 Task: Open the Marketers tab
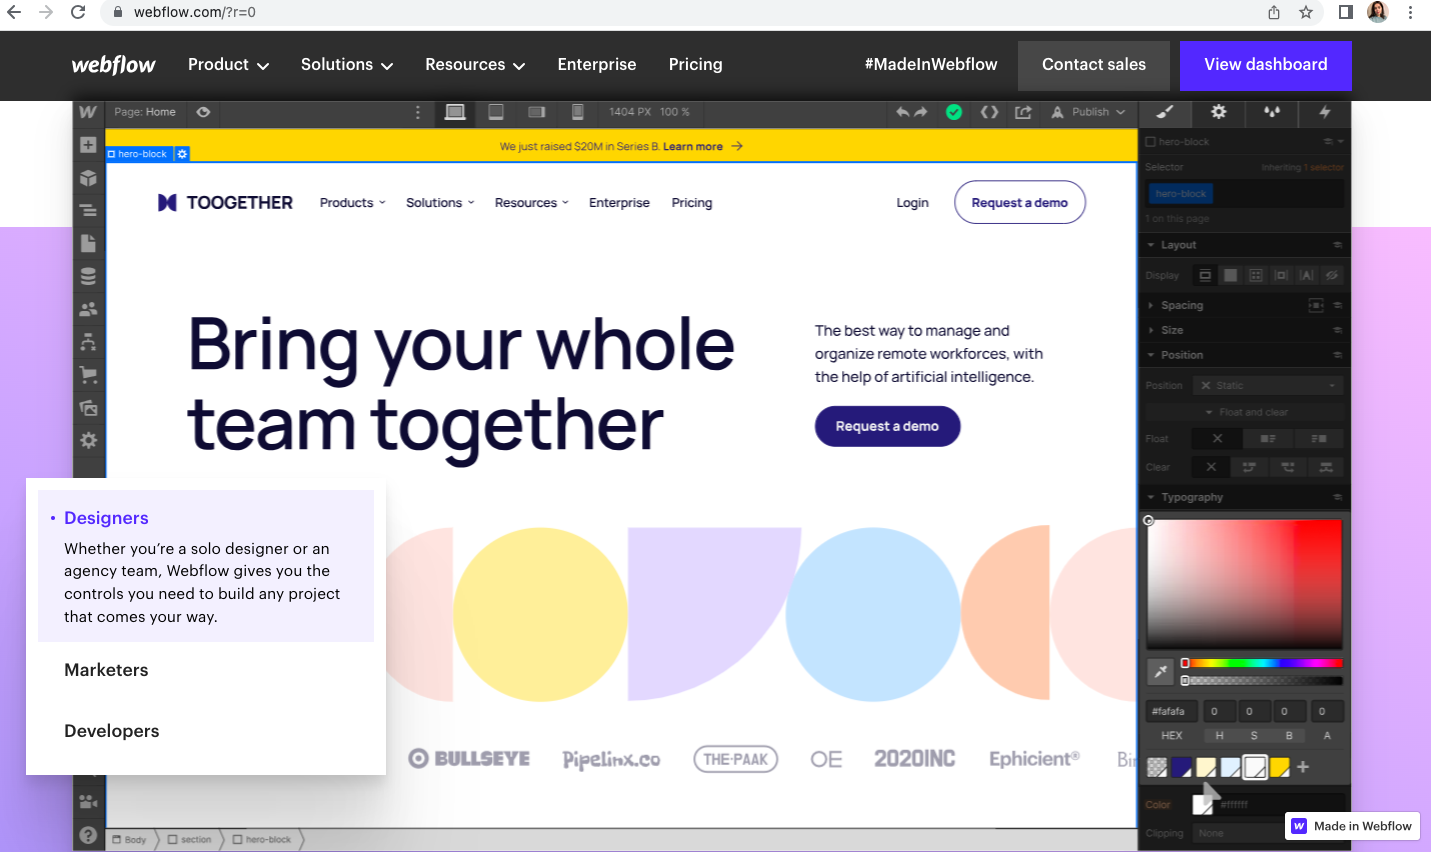pos(106,670)
